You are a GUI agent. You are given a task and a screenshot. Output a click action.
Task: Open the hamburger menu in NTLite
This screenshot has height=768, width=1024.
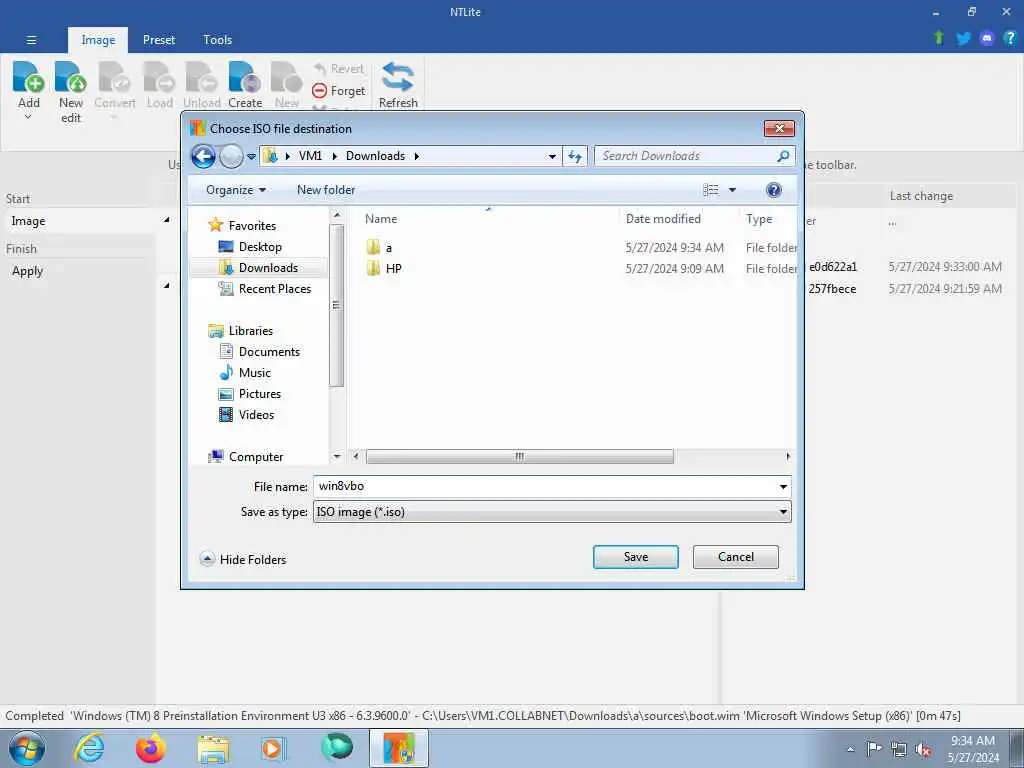(x=31, y=40)
